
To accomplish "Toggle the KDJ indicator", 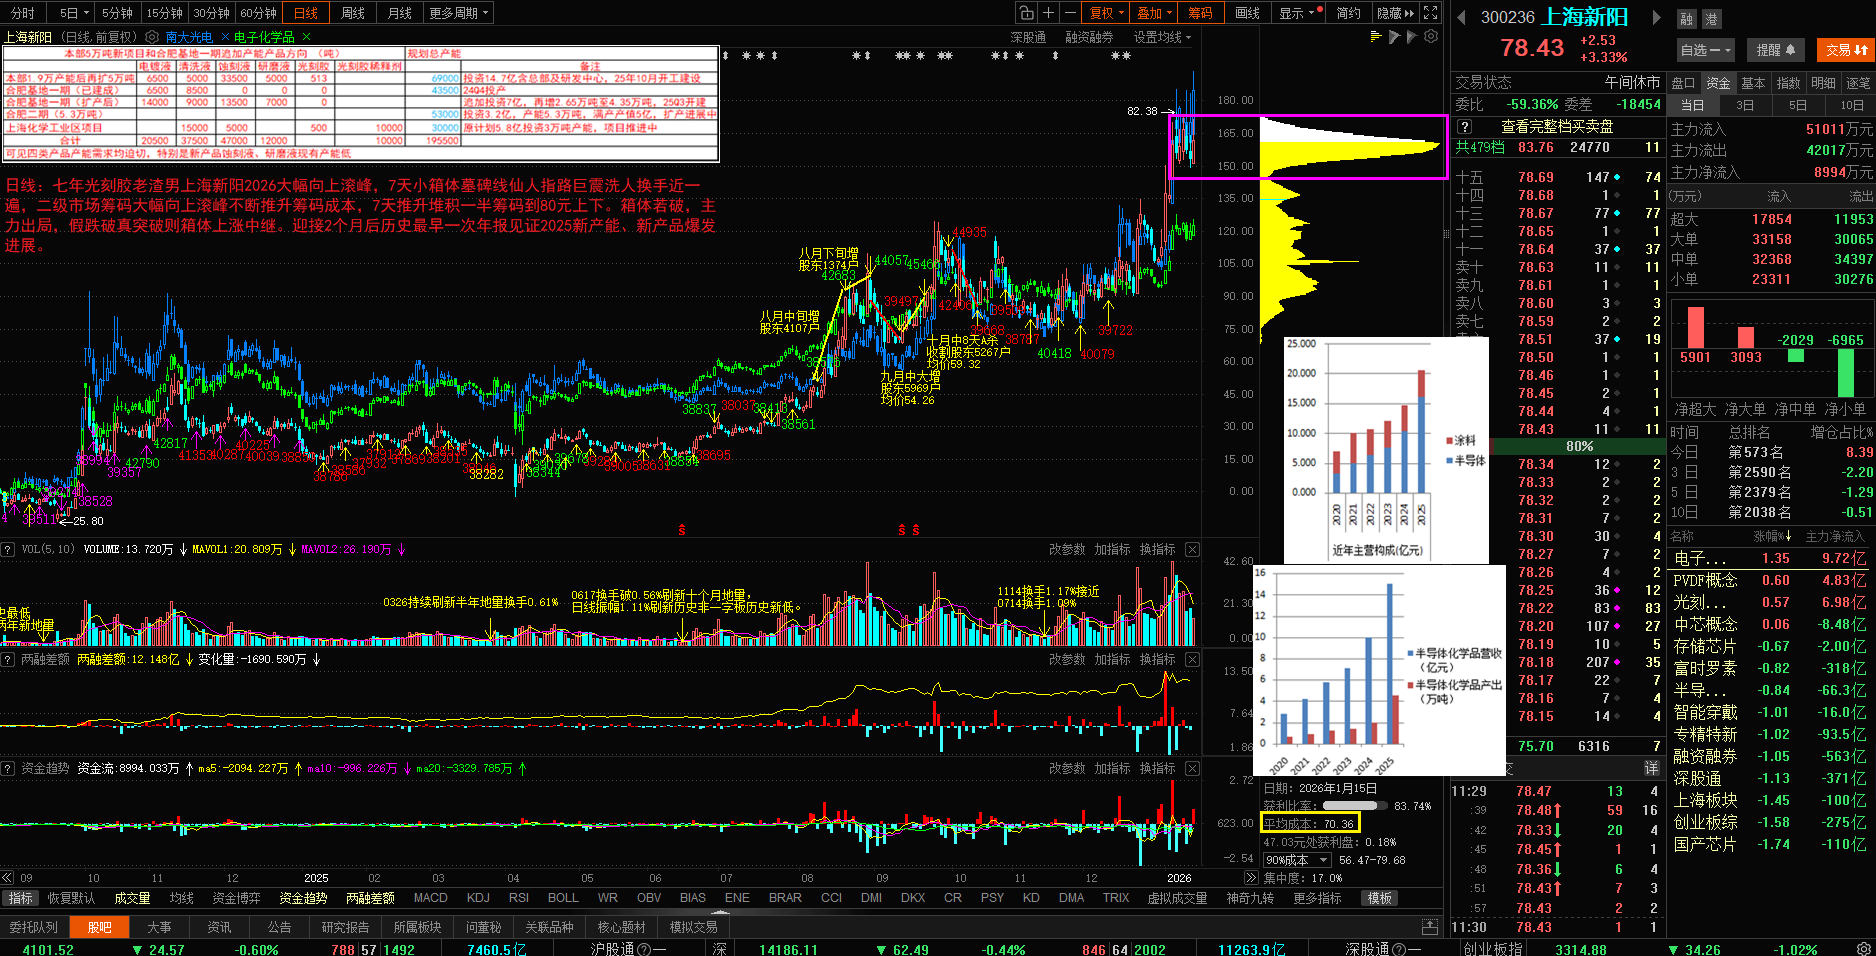I will pyautogui.click(x=479, y=898).
